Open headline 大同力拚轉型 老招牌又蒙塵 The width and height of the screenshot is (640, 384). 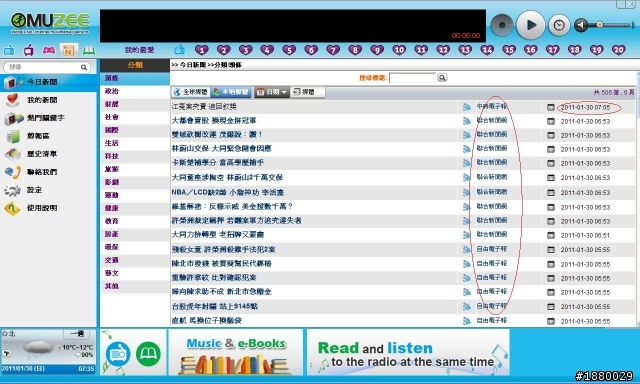218,235
